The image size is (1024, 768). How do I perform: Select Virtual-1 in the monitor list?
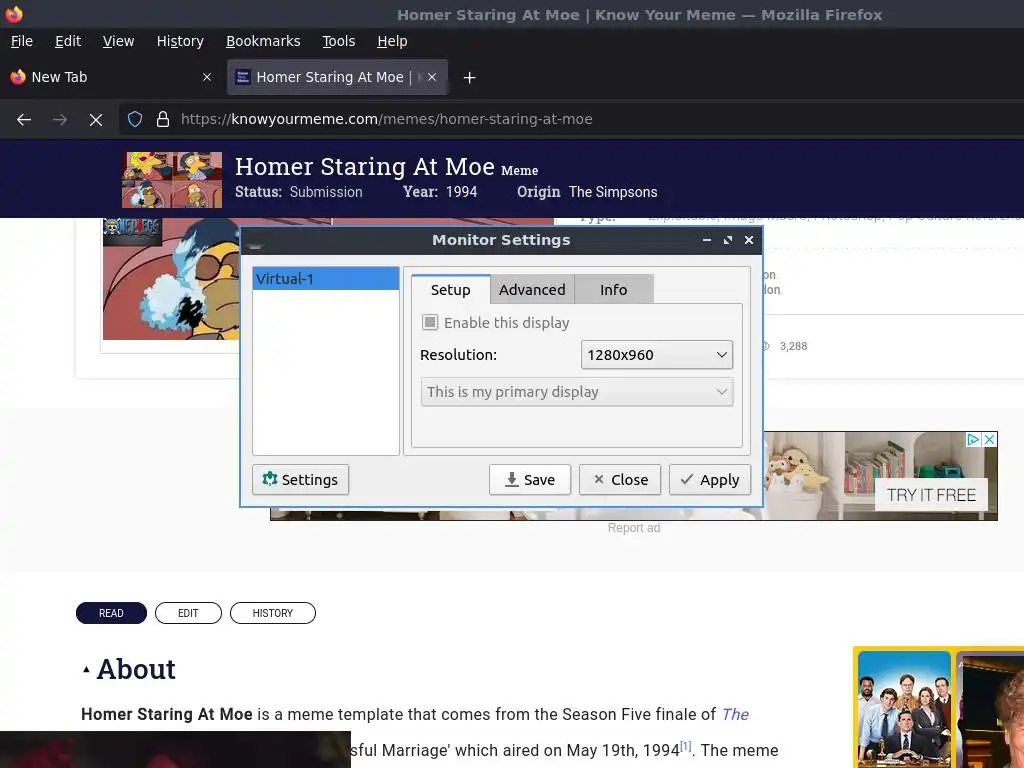click(326, 279)
